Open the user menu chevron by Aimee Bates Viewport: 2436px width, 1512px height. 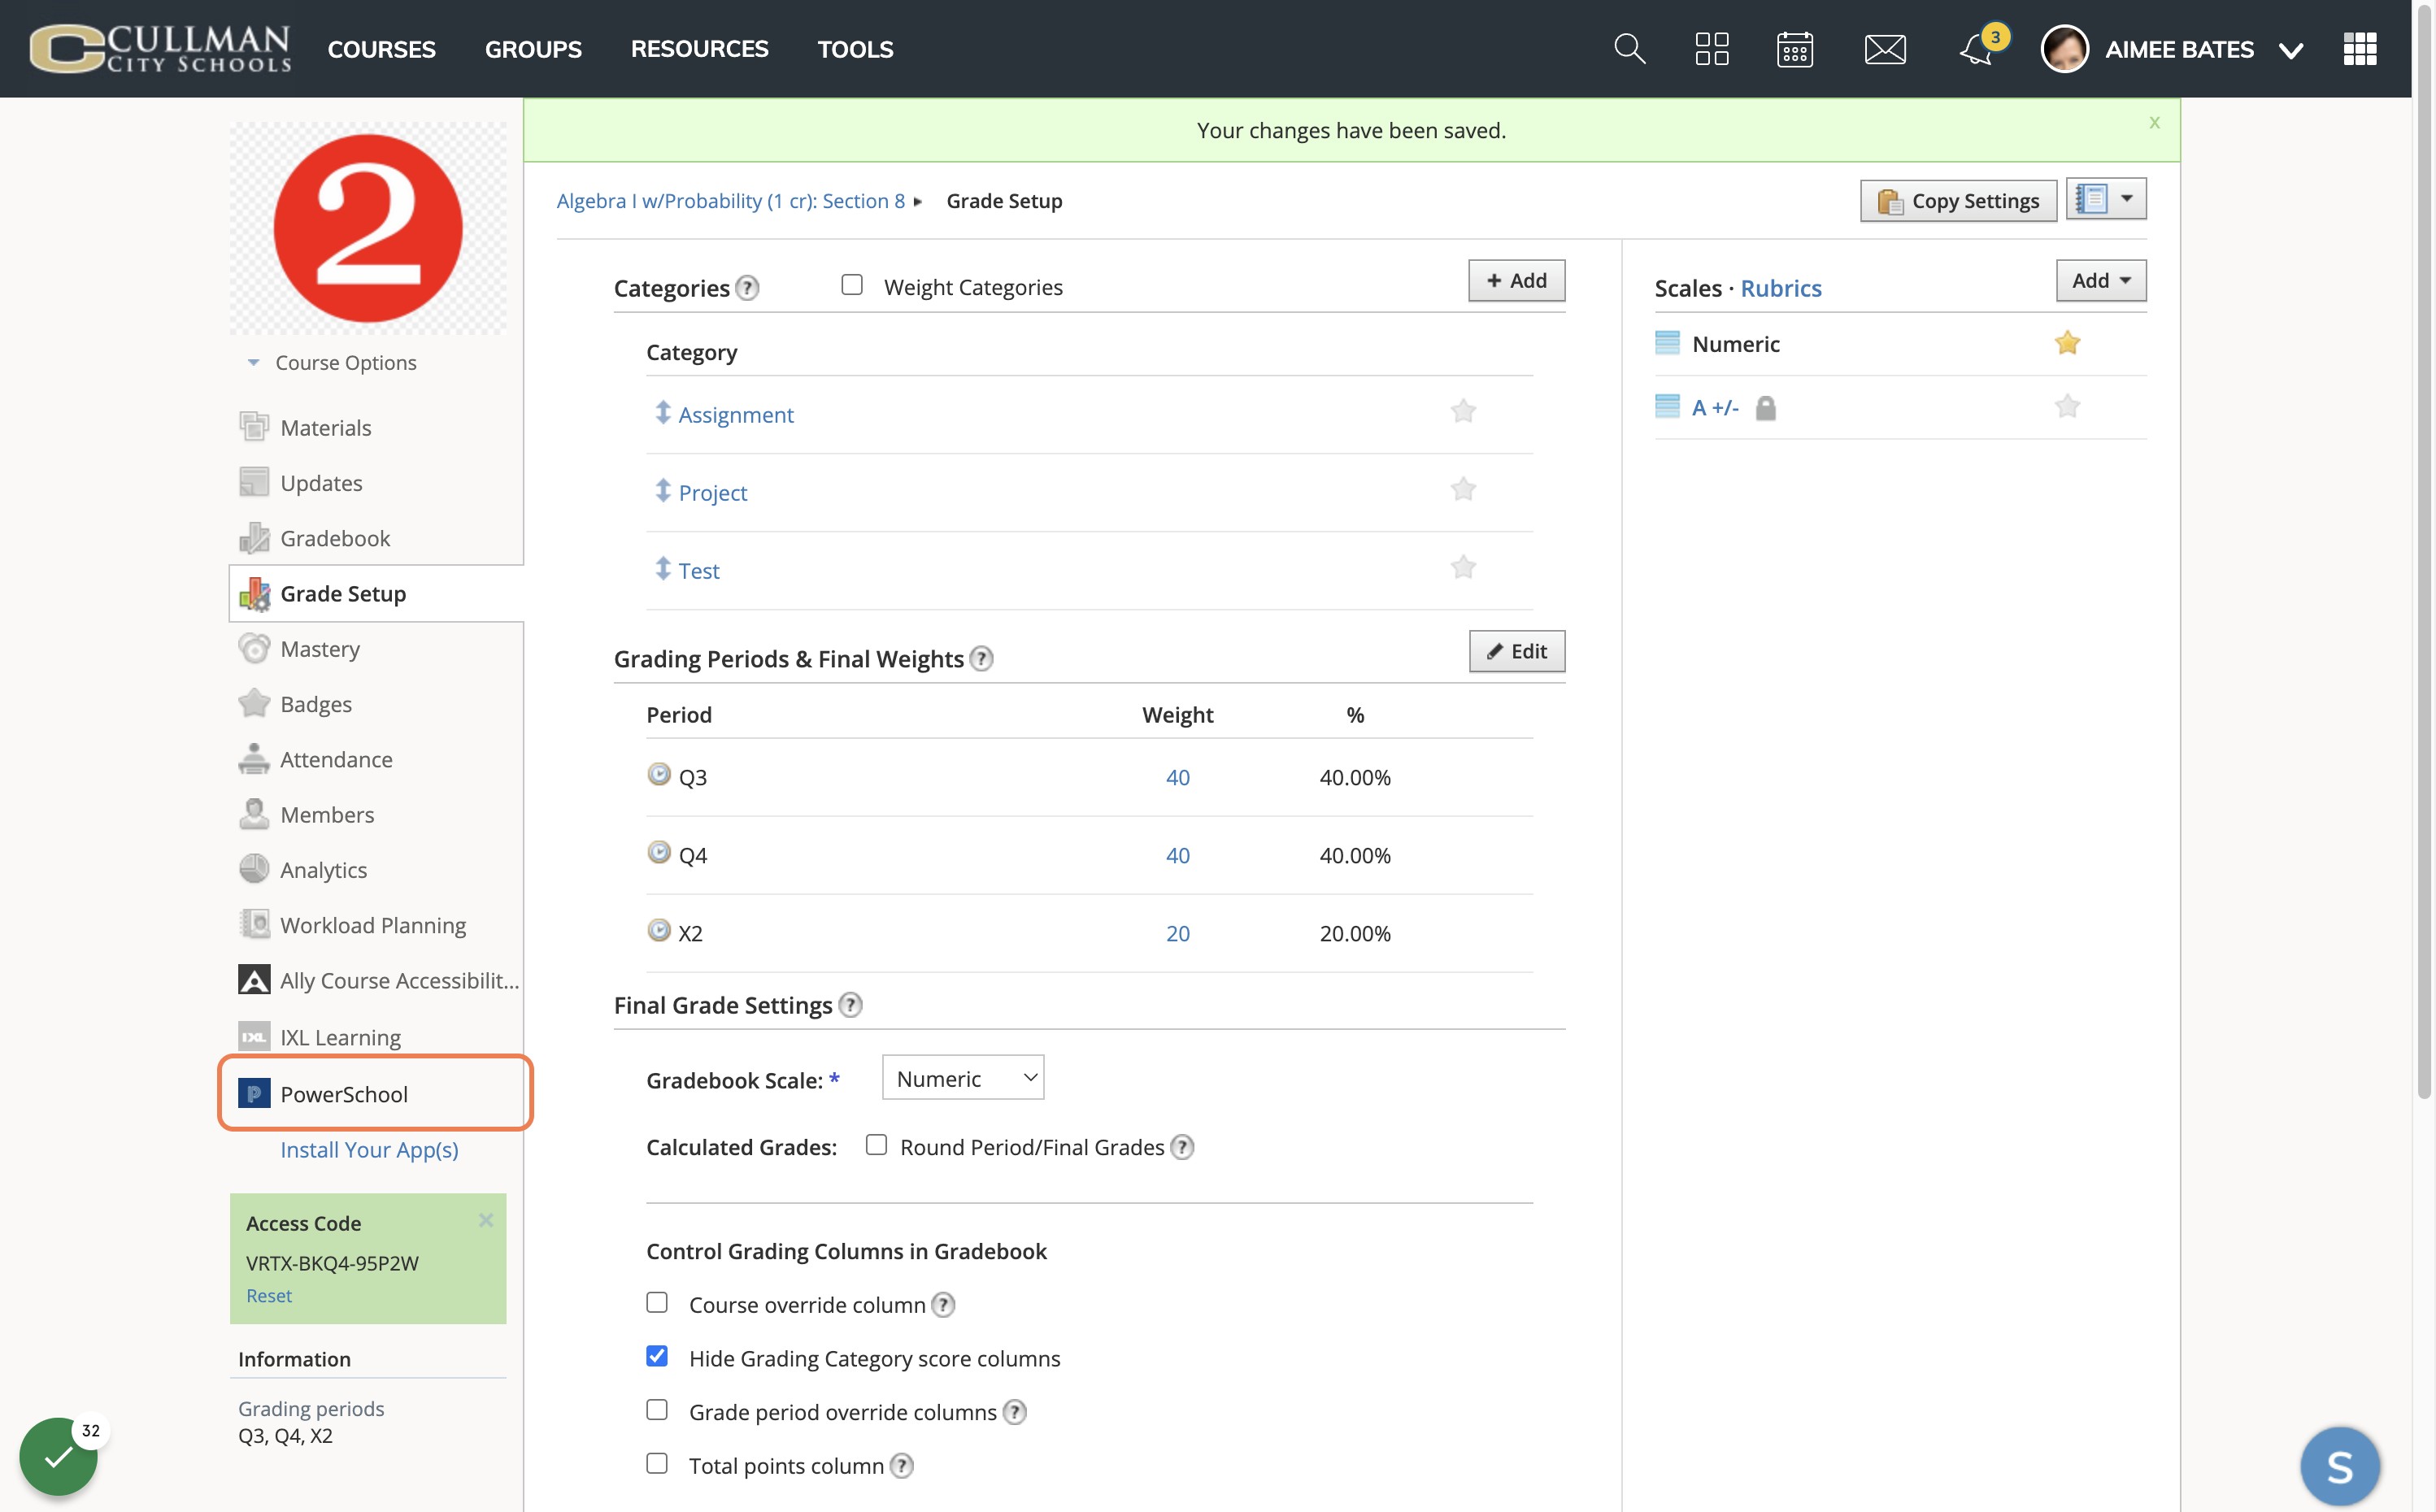point(2290,50)
